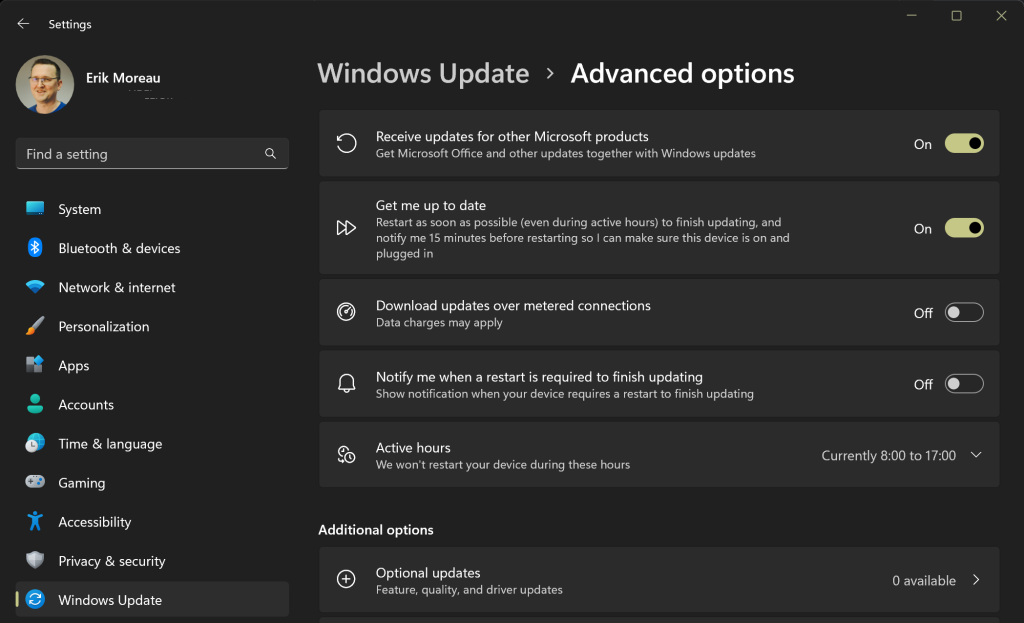
Task: Open Erik Moreau's profile picture
Action: click(x=45, y=84)
